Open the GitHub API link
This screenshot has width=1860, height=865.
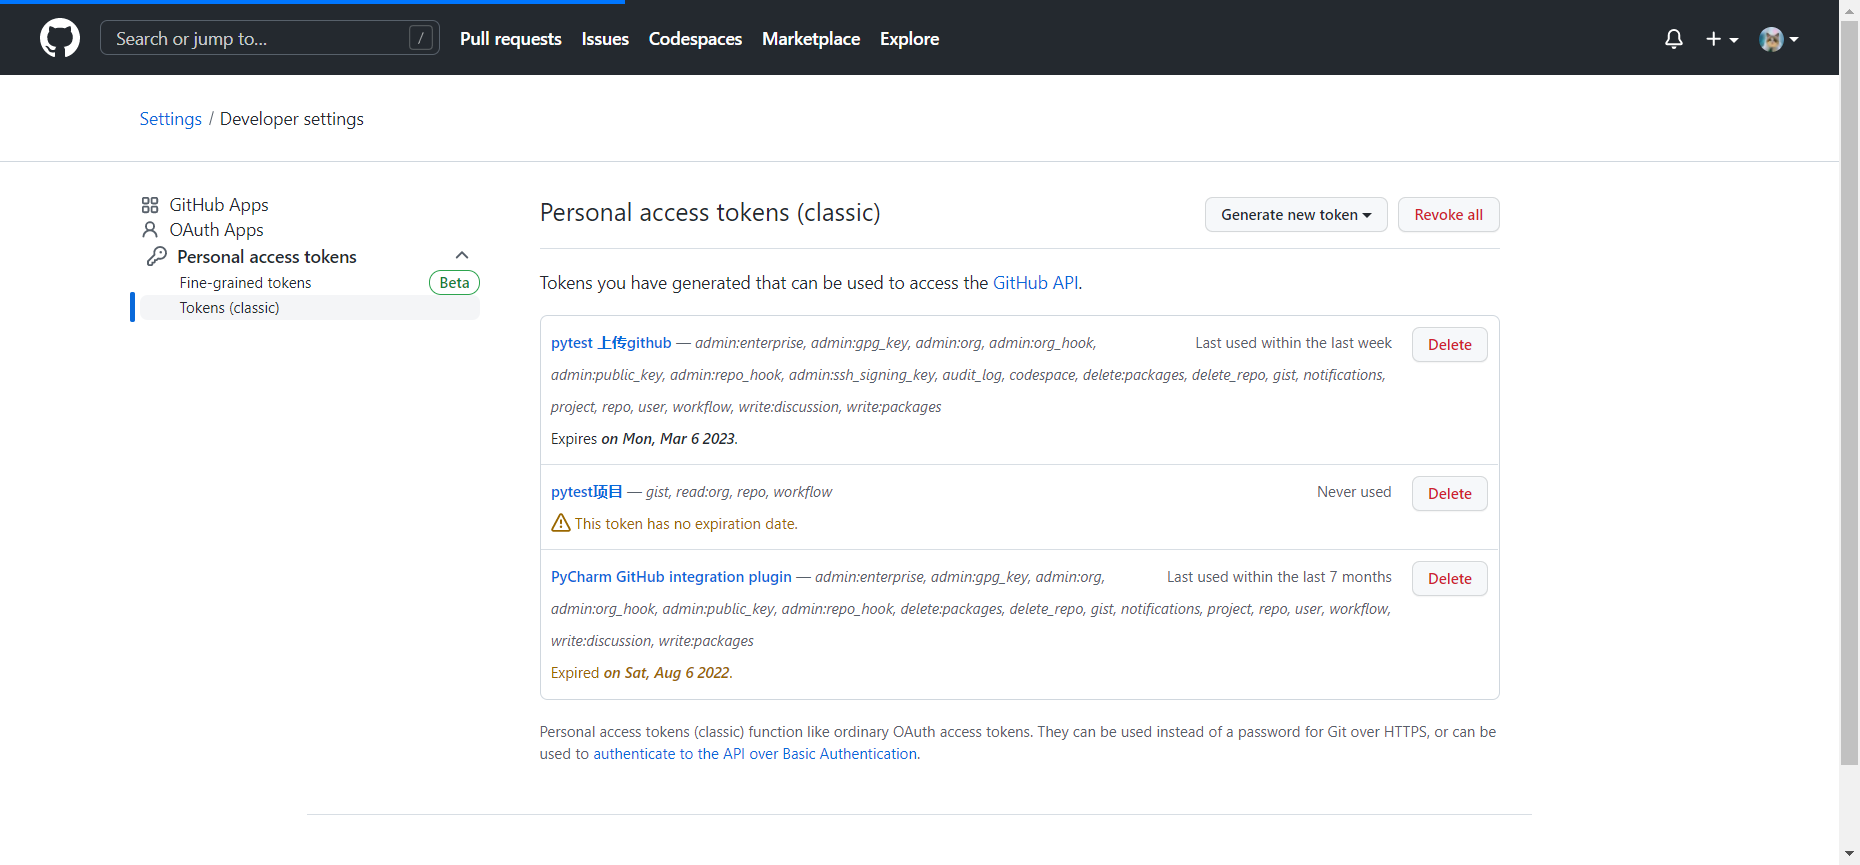1035,283
